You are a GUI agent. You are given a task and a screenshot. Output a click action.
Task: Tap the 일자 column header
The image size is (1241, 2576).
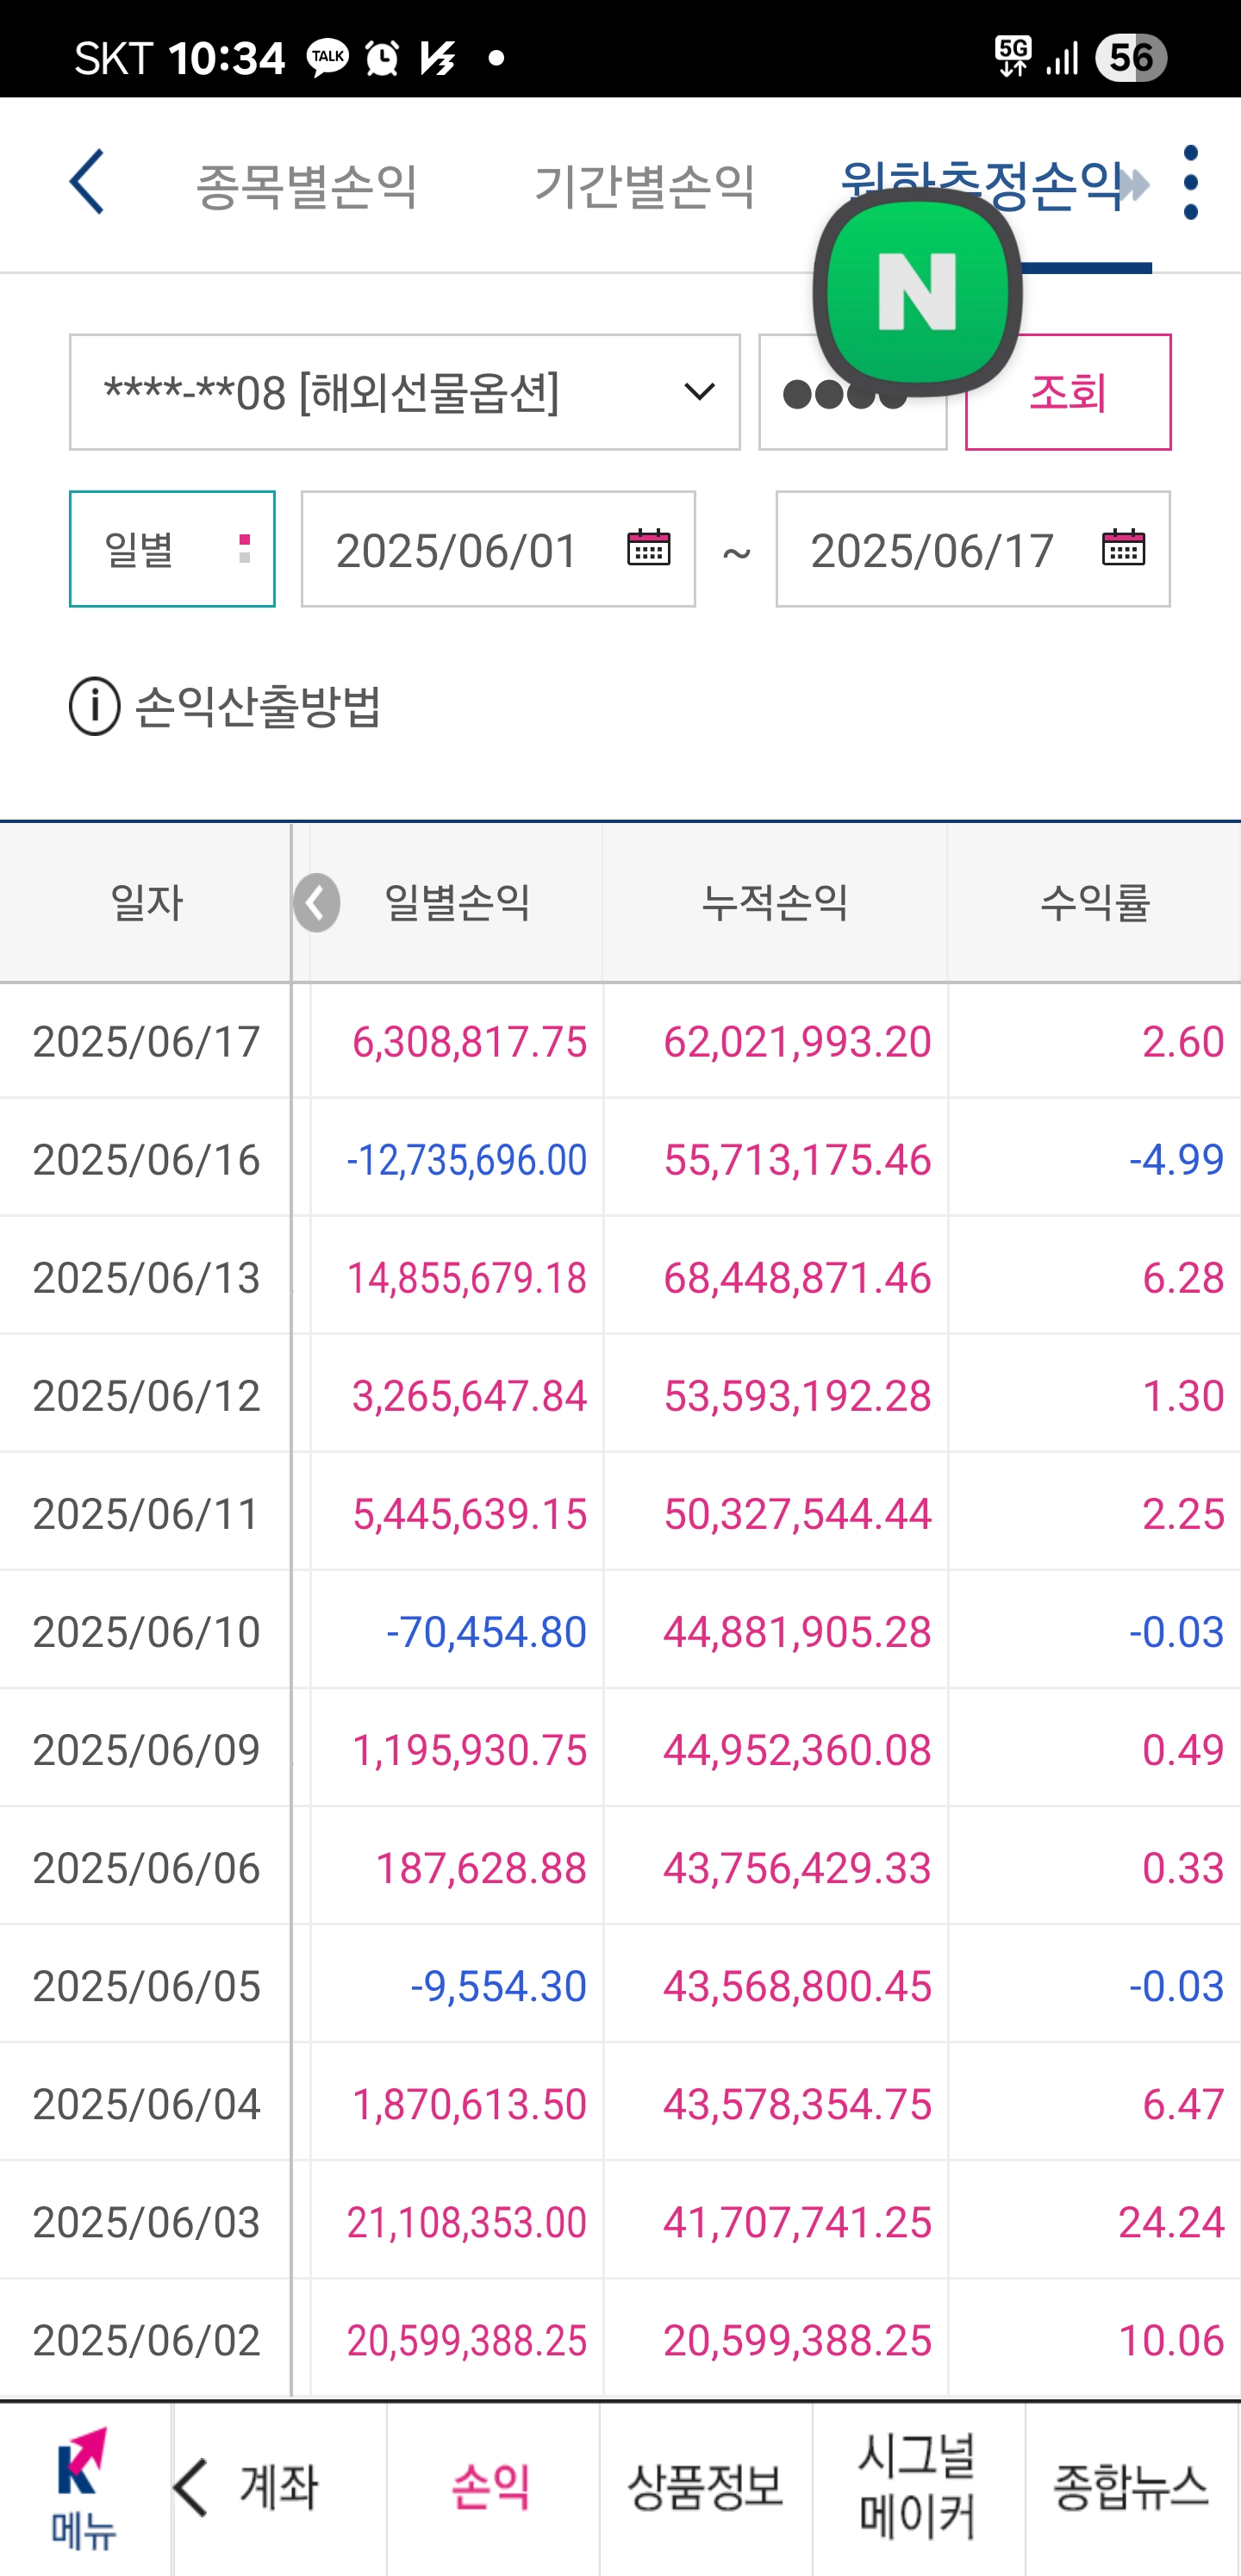[146, 902]
